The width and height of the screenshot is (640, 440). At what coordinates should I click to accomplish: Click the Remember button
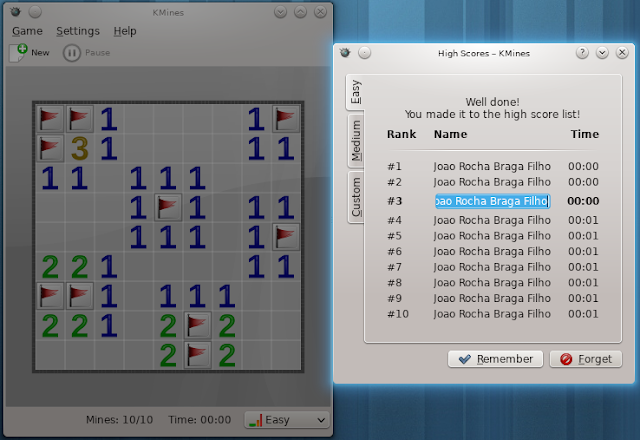pos(496,359)
